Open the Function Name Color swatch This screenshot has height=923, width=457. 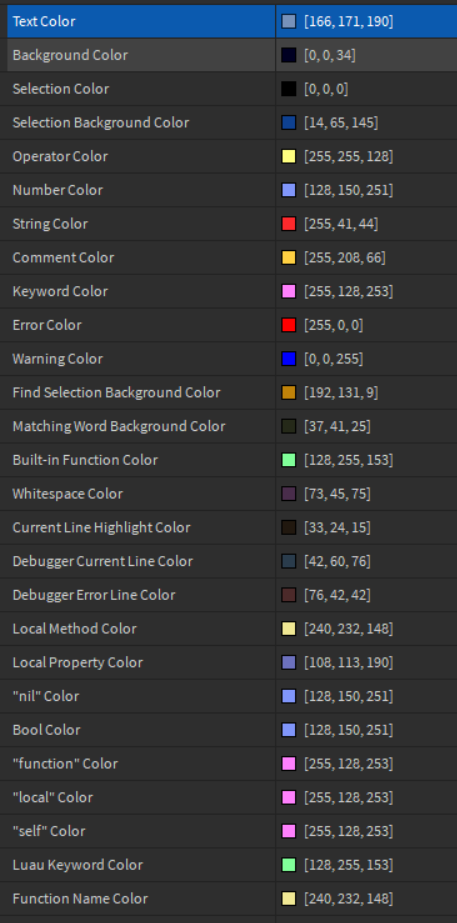tap(289, 899)
